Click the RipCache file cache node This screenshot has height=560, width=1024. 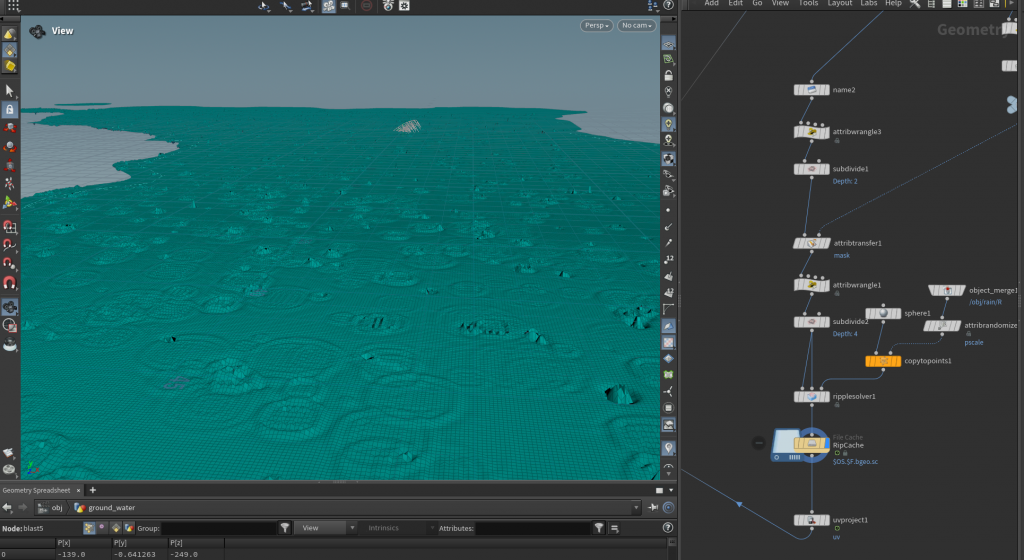810,445
